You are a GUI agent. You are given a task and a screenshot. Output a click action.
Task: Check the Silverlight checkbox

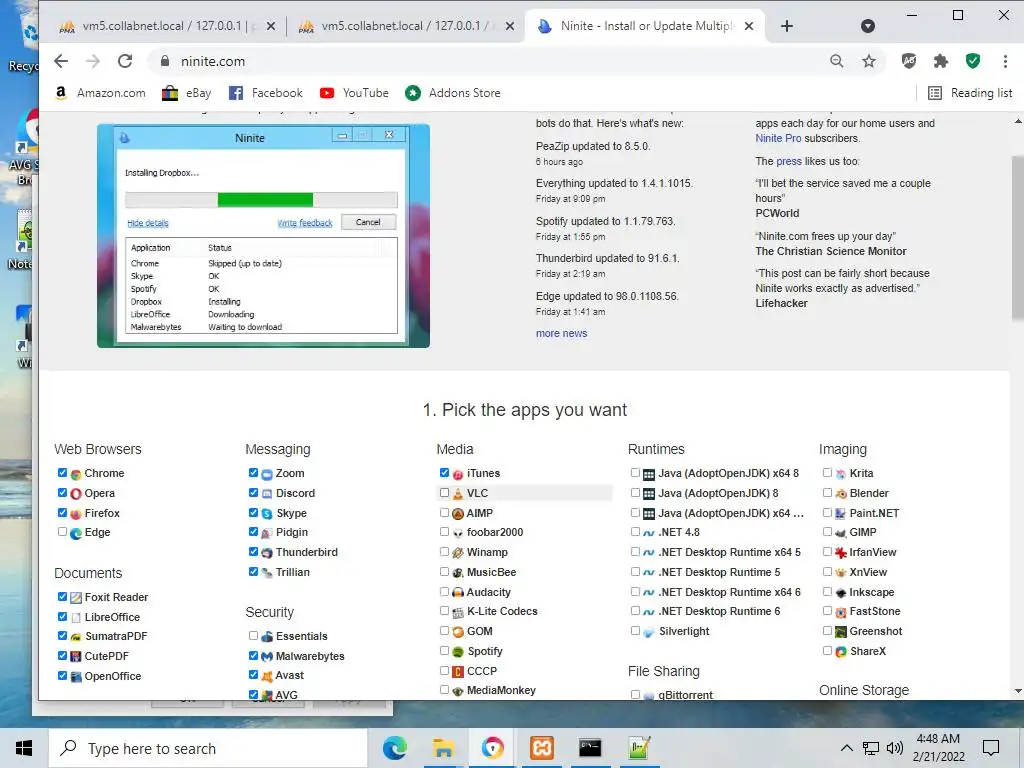click(635, 631)
